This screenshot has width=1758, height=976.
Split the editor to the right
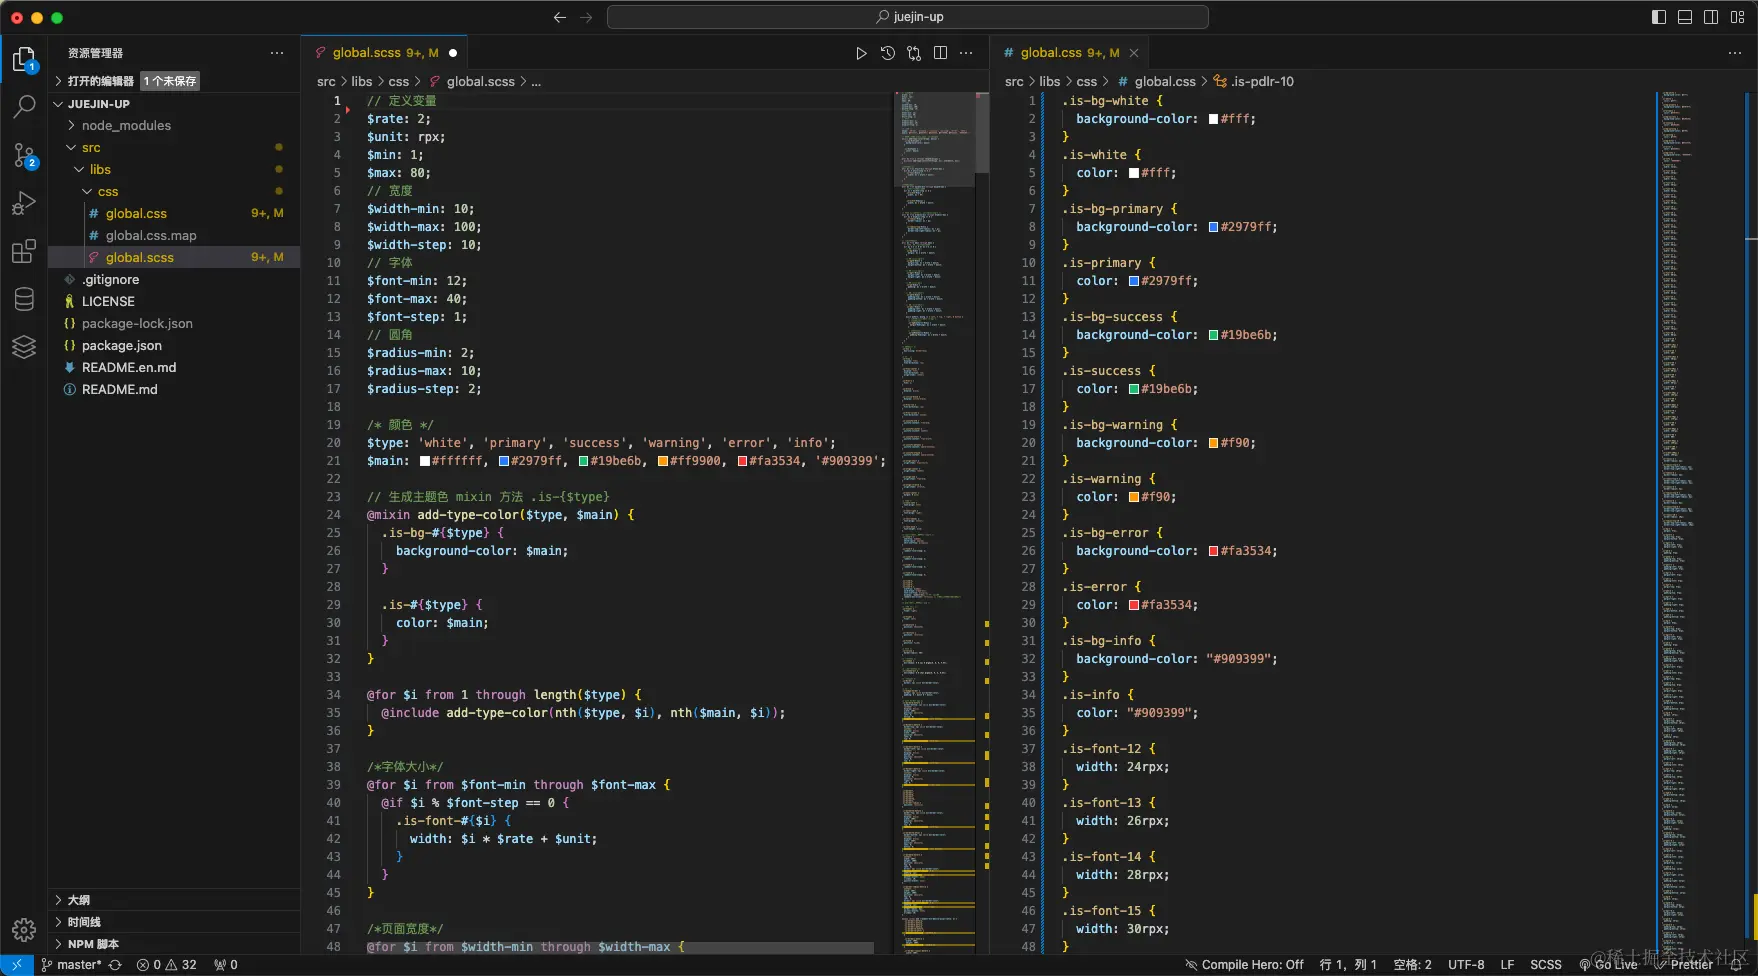(x=940, y=53)
